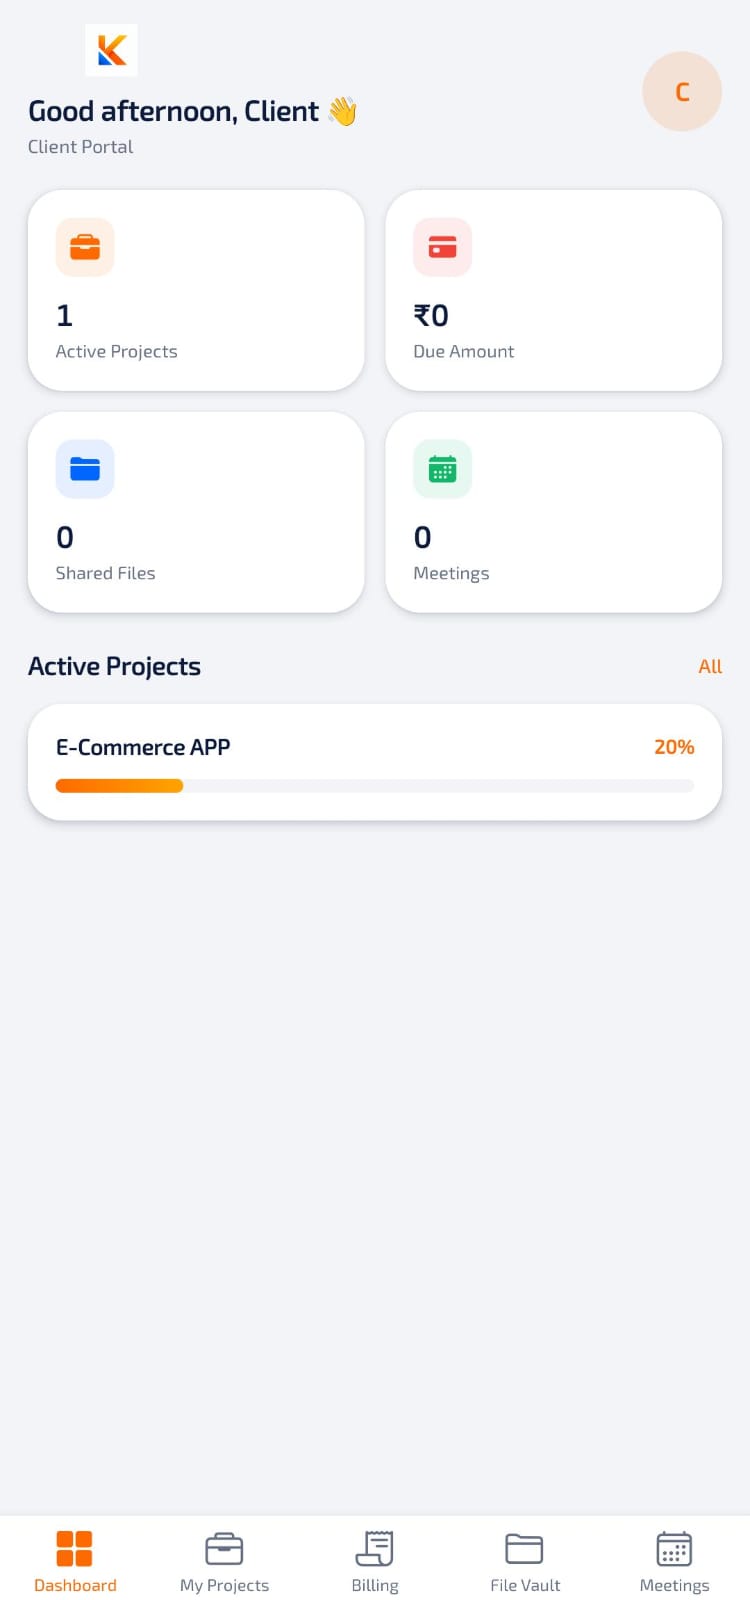
Task: Click the blue folder Shared Files icon
Action: pyautogui.click(x=85, y=469)
